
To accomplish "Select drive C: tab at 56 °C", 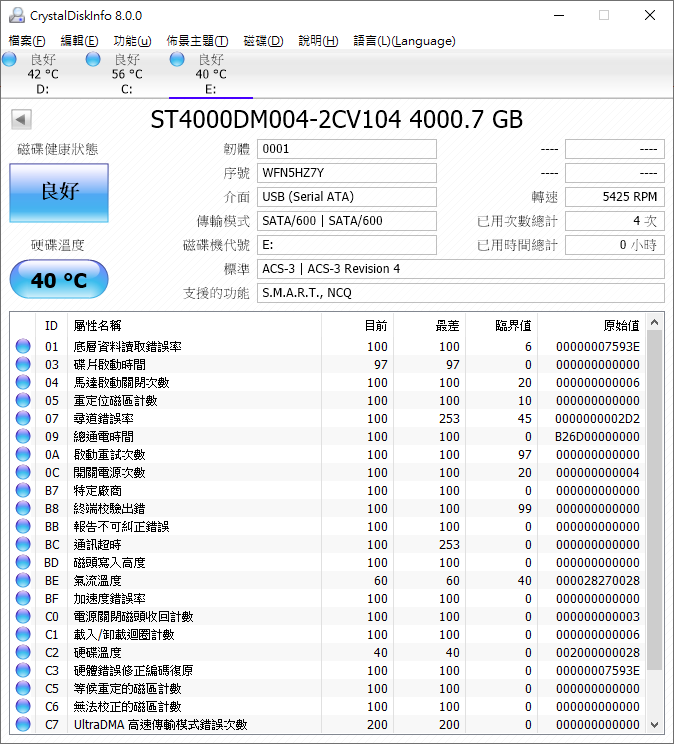I will [127, 74].
